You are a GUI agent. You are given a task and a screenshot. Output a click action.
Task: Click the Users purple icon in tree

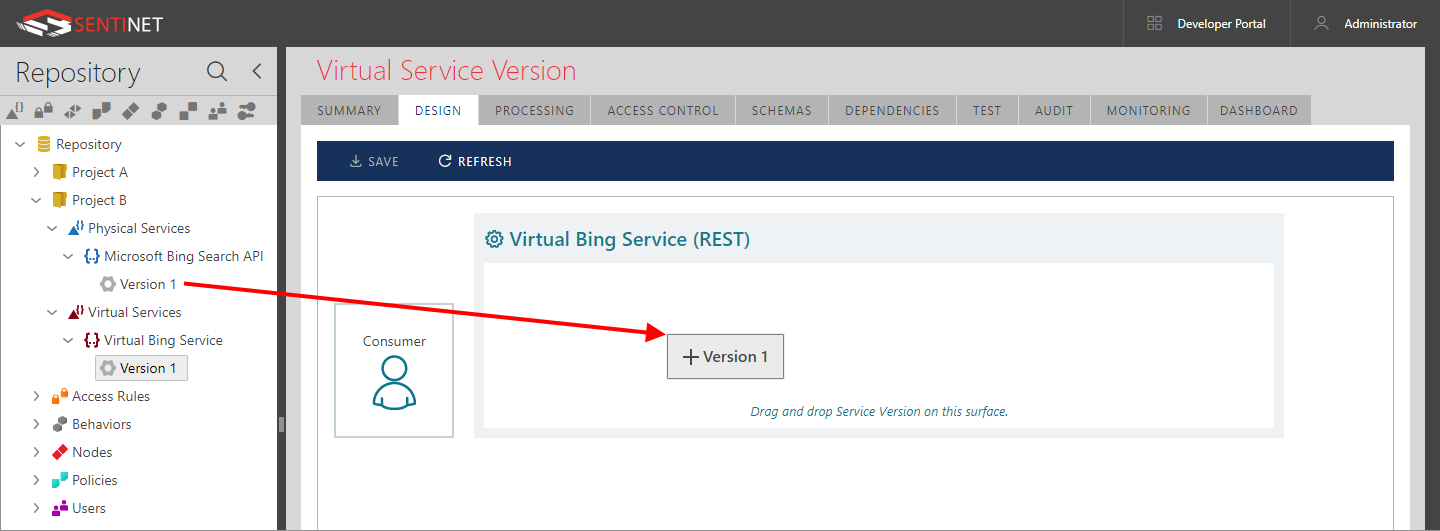pos(60,508)
